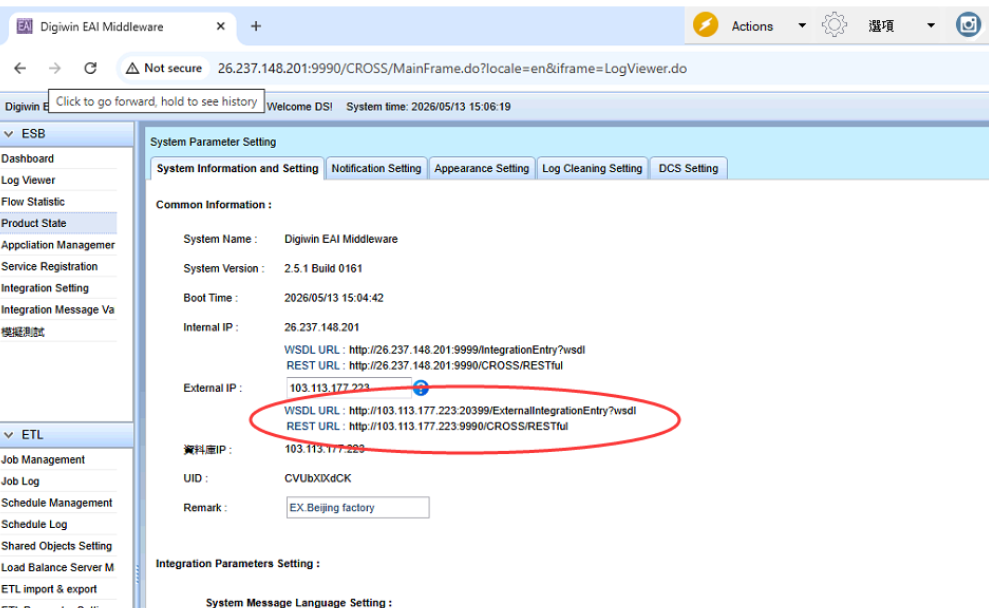989x608 pixels.
Task: Open 模擬測試 in sidebar
Action: tap(23, 332)
